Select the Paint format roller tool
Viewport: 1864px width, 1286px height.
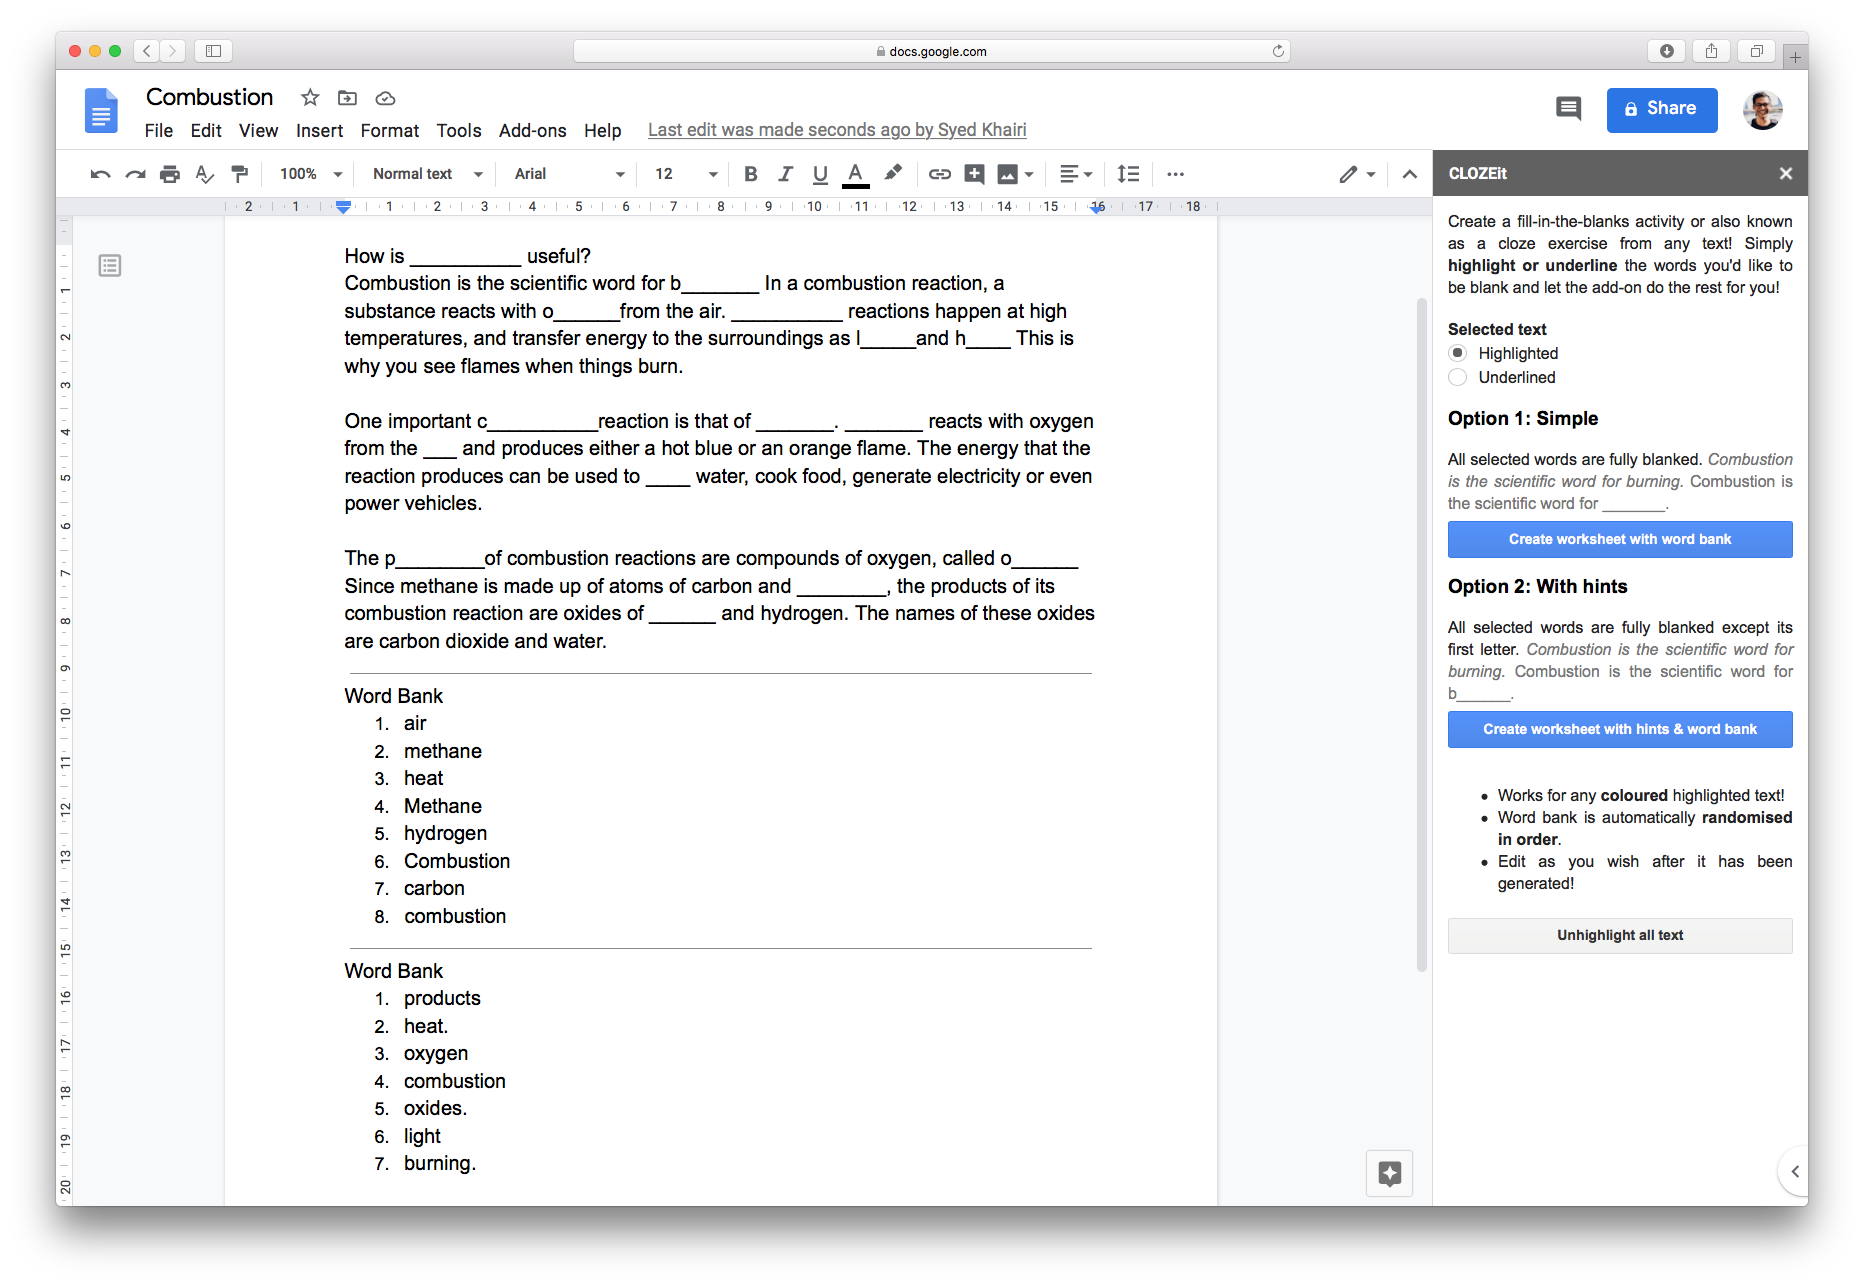(240, 174)
